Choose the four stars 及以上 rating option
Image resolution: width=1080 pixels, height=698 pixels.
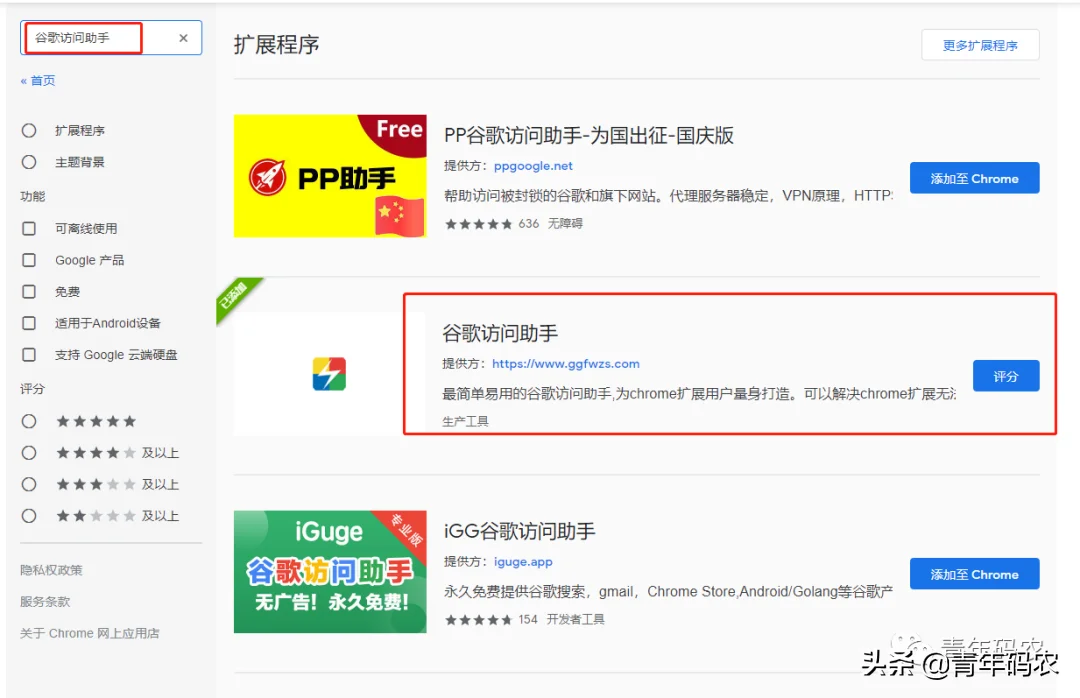click(29, 453)
